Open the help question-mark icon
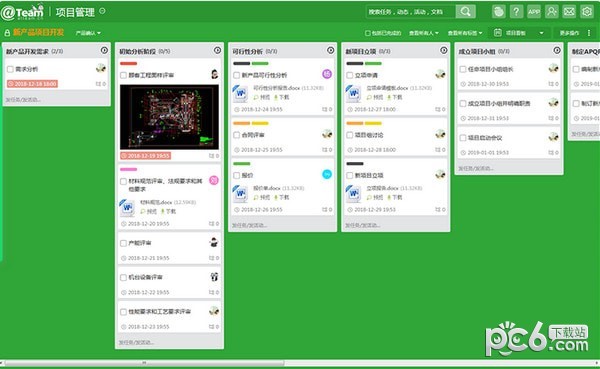 click(516, 11)
